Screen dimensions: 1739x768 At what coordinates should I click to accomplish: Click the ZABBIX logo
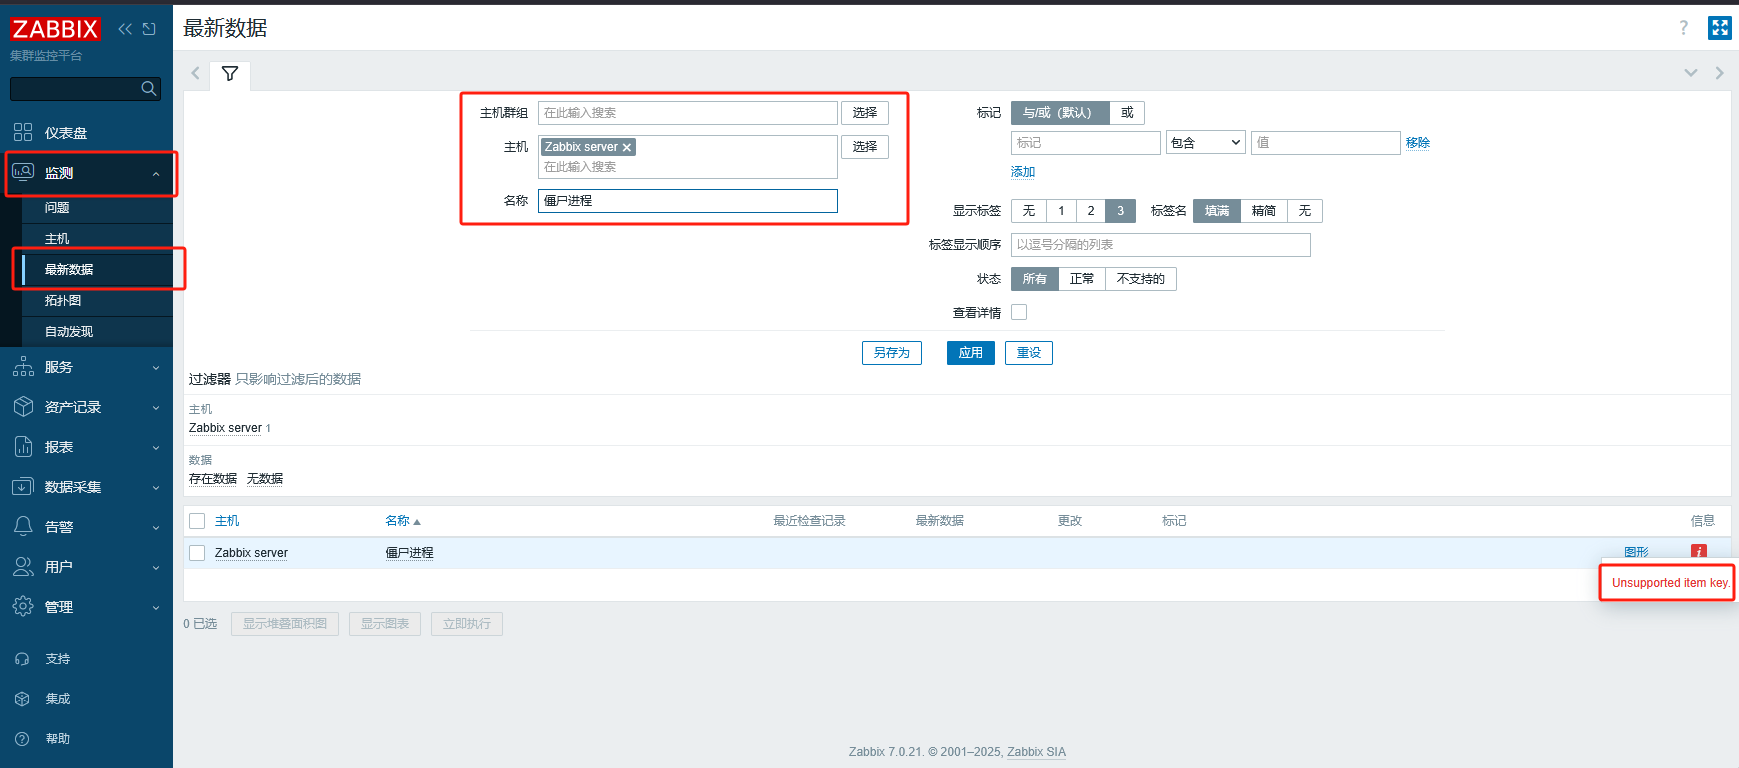(x=55, y=29)
